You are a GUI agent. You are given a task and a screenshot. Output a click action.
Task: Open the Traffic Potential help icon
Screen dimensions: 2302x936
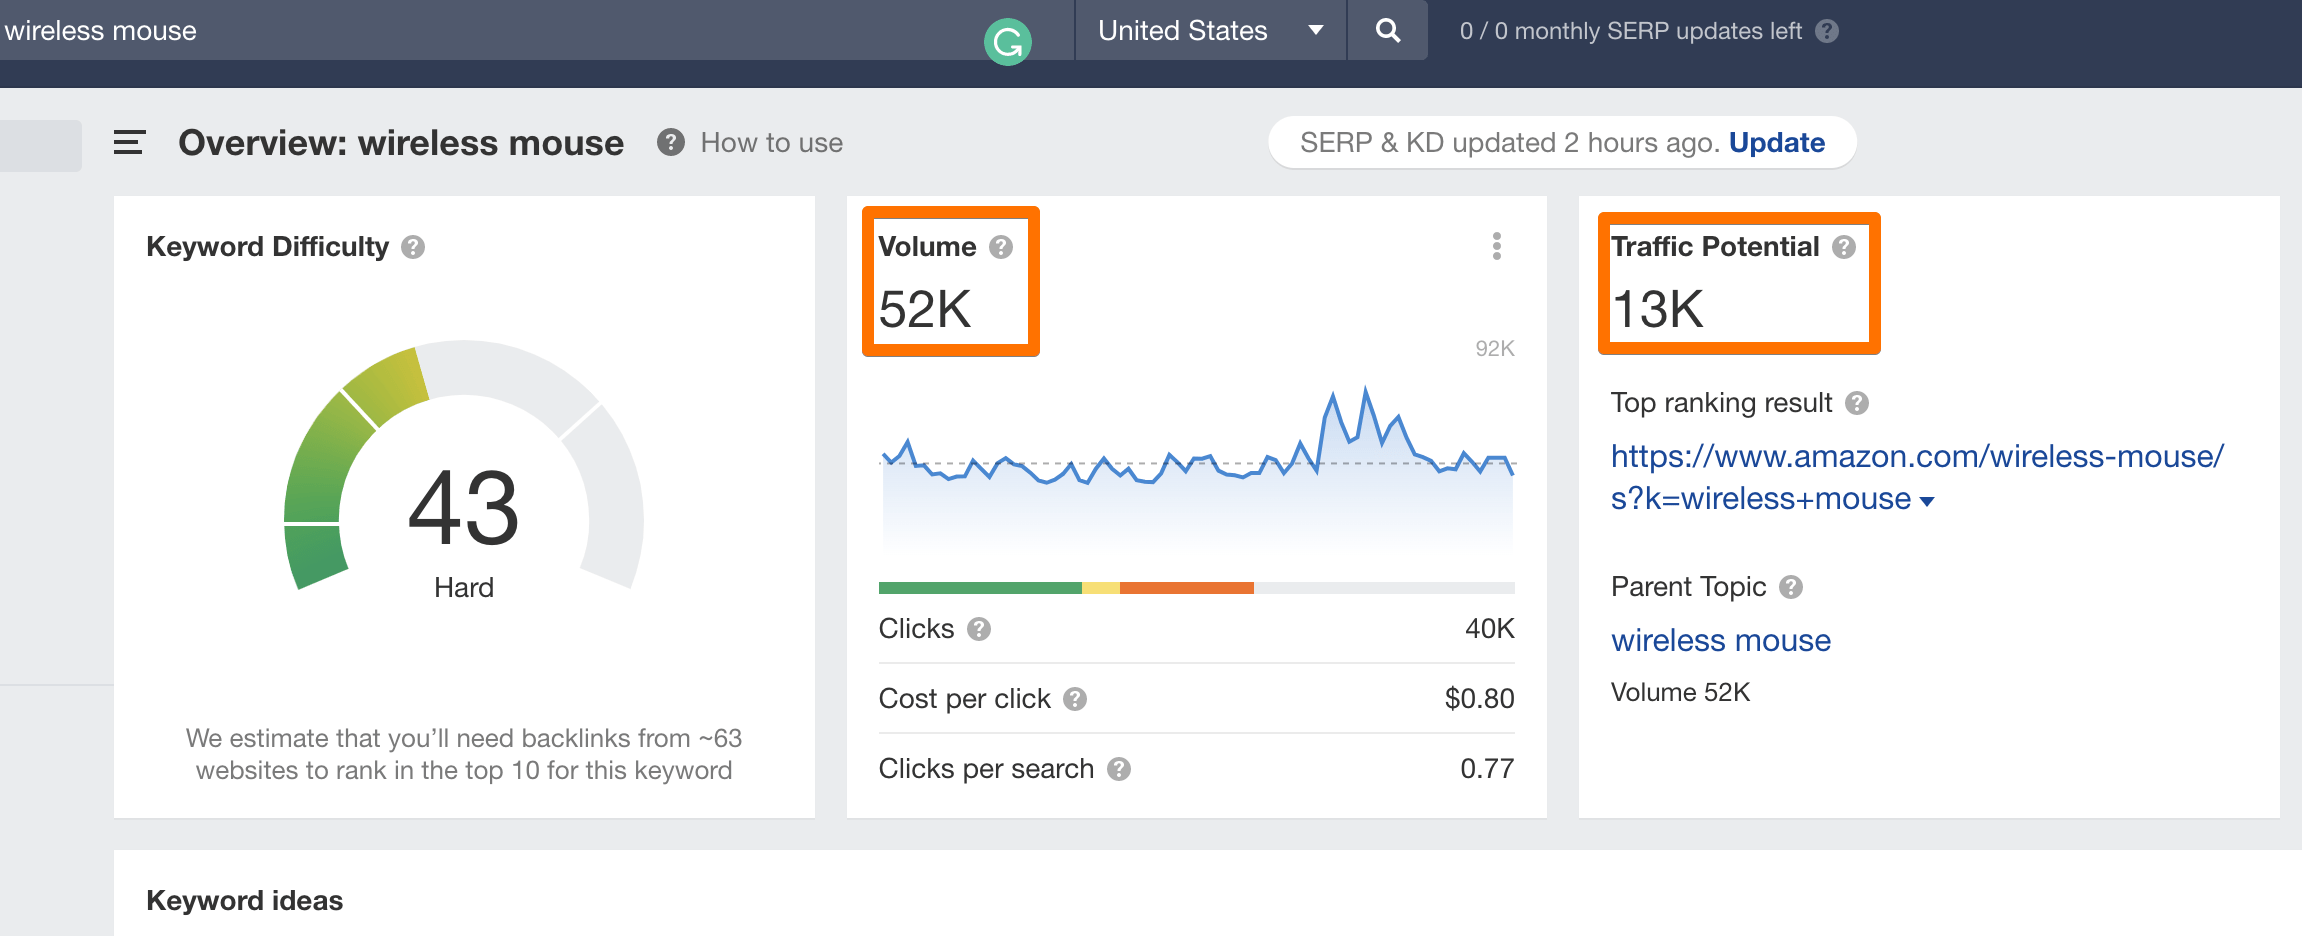tap(1845, 246)
